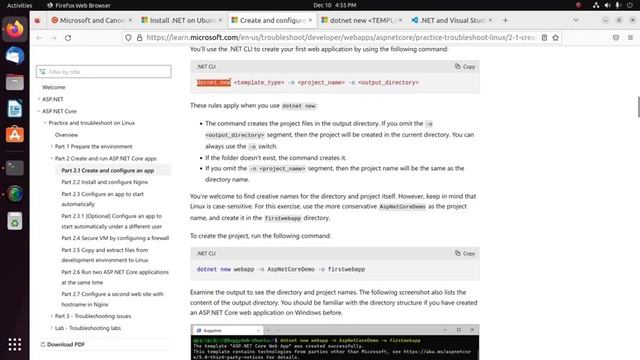Screen dimensions: 640x360
Task: Expand Part 1 Prepare the environment
Action: click(x=52, y=147)
